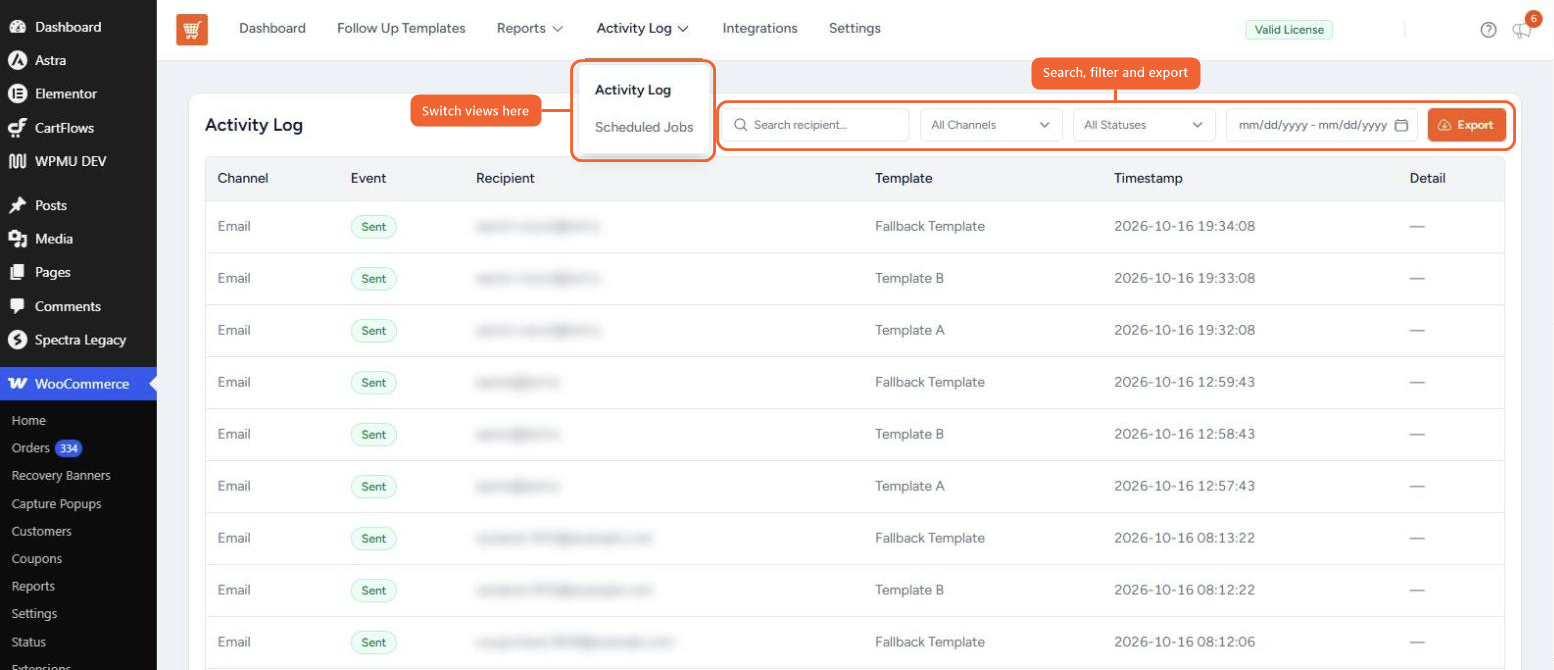Click the orange Export button
1554x670 pixels.
(x=1466, y=125)
